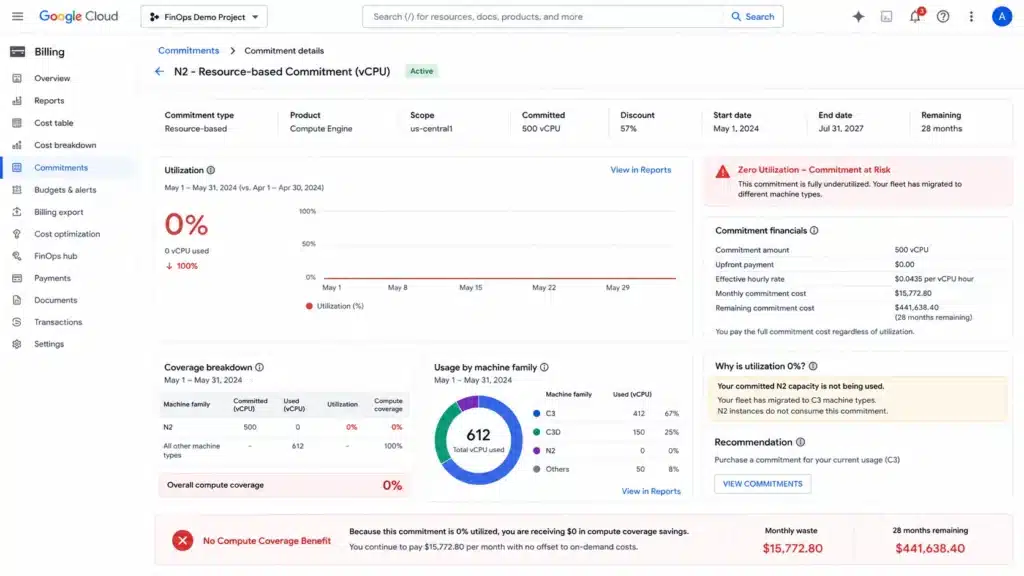1024x576 pixels.
Task: Click the N2 row in Coverage breakdown
Action: pos(283,427)
